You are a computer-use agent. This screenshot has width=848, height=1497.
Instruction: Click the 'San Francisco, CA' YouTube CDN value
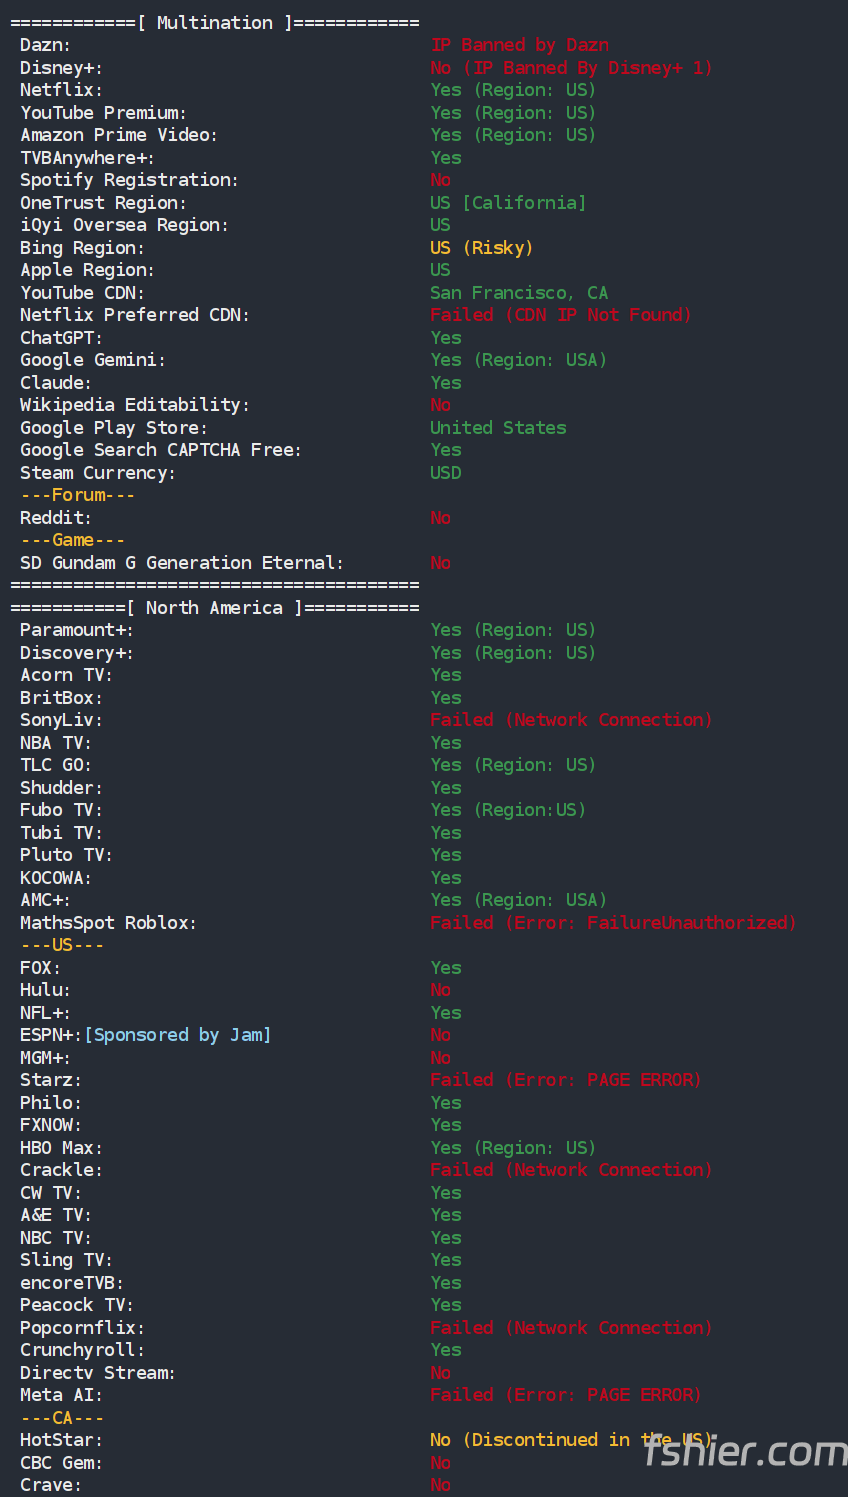(518, 293)
